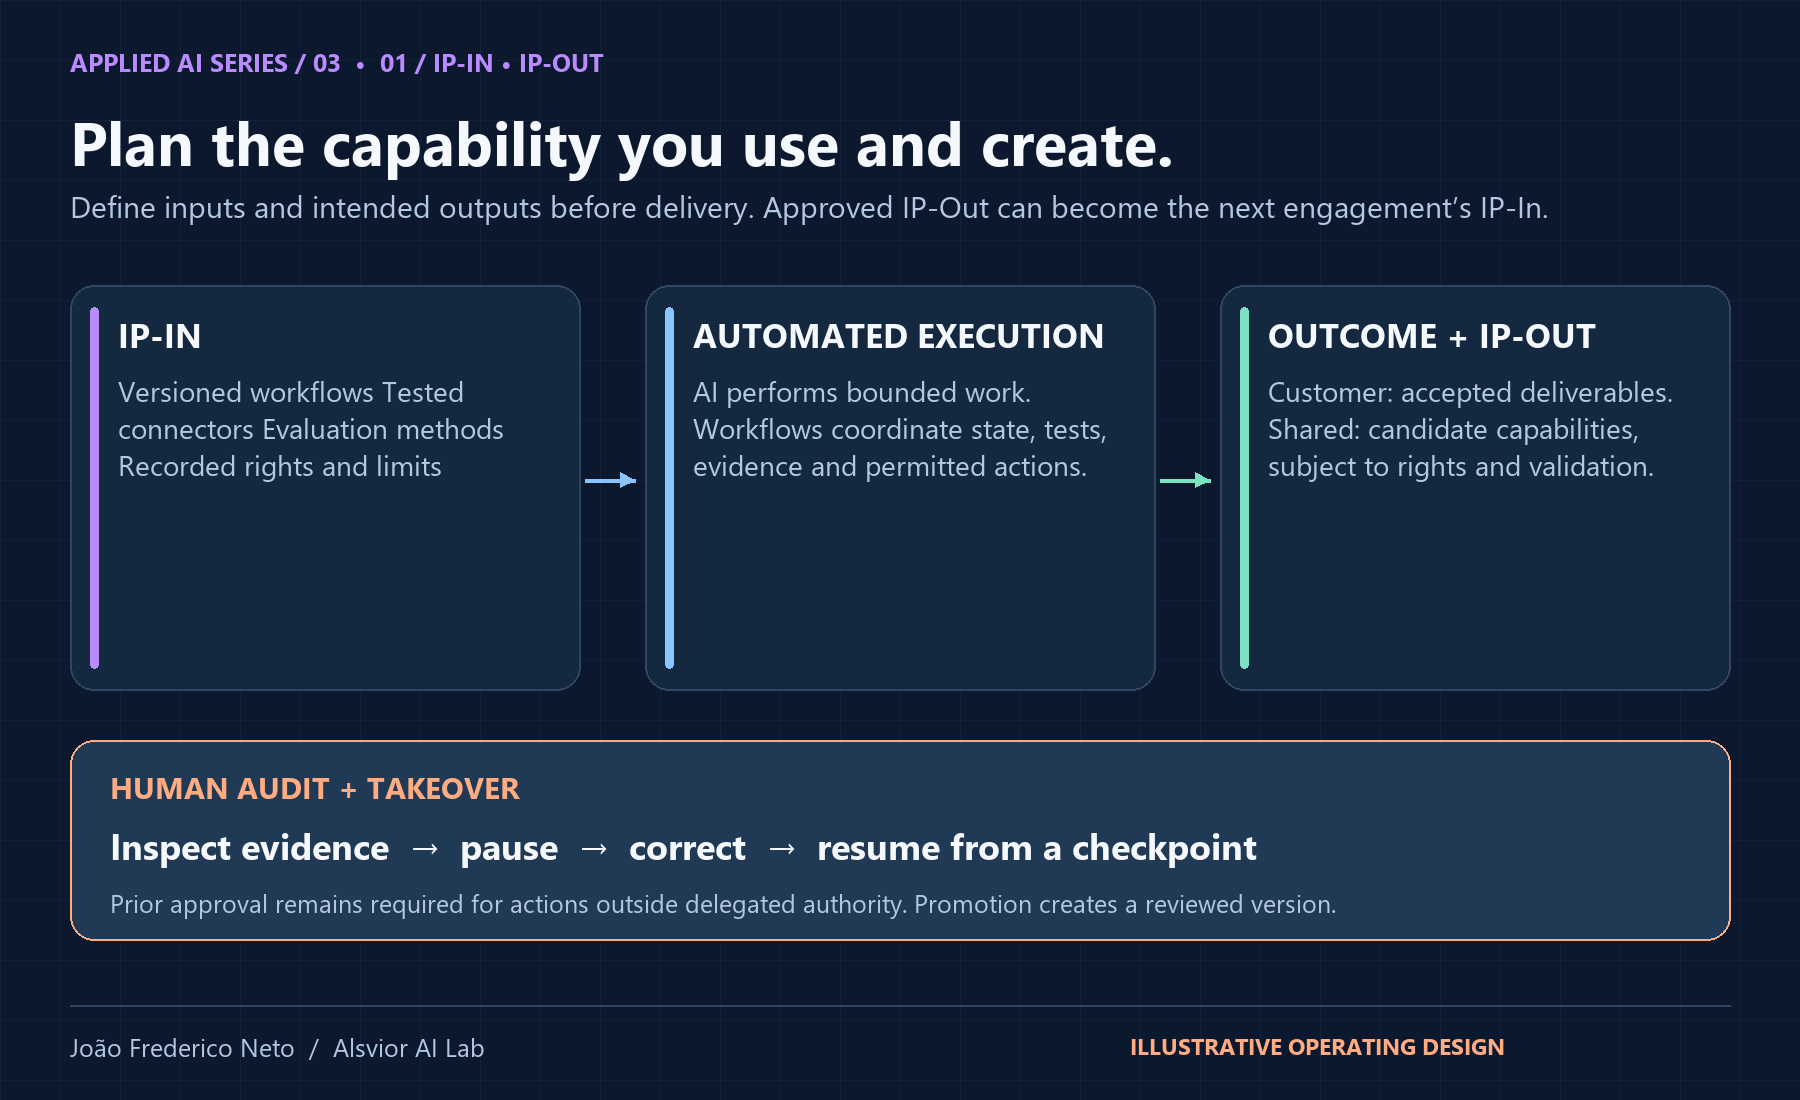Image resolution: width=1800 pixels, height=1100 pixels.
Task: Click 'Customer: accepted deliverables.' line
Action: coord(1470,392)
